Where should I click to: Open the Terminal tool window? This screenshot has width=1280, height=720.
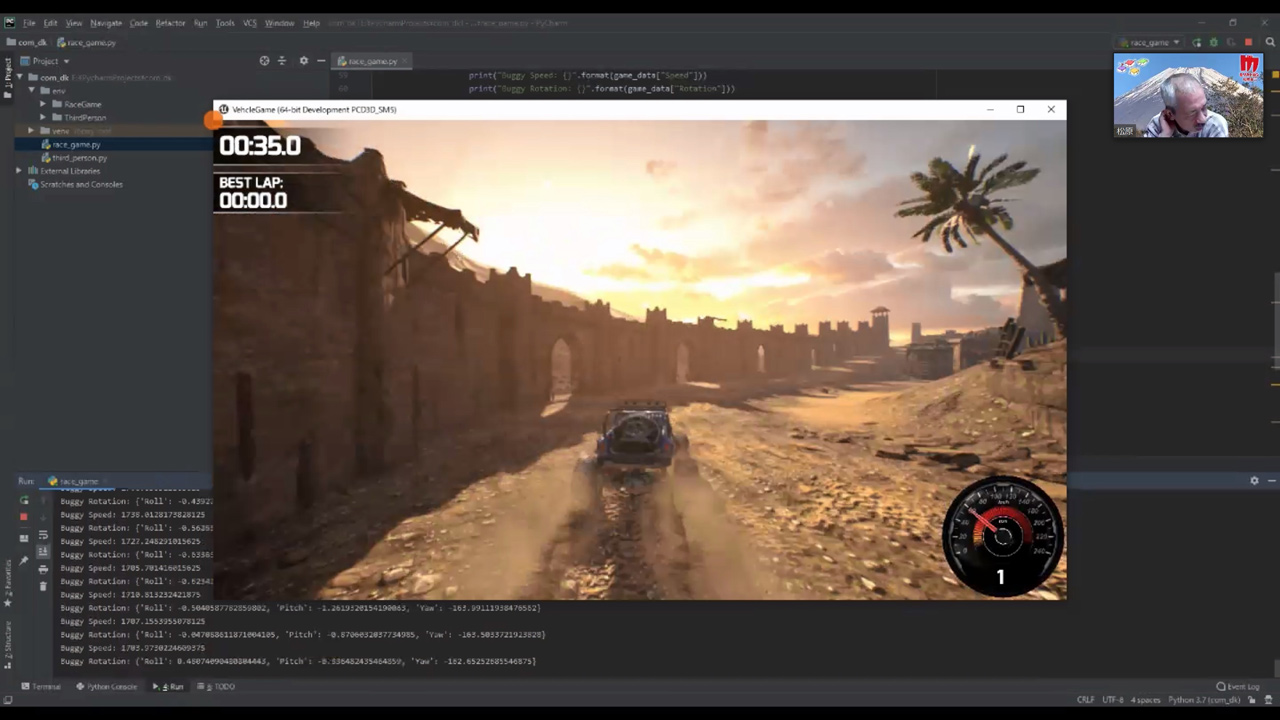tap(41, 687)
